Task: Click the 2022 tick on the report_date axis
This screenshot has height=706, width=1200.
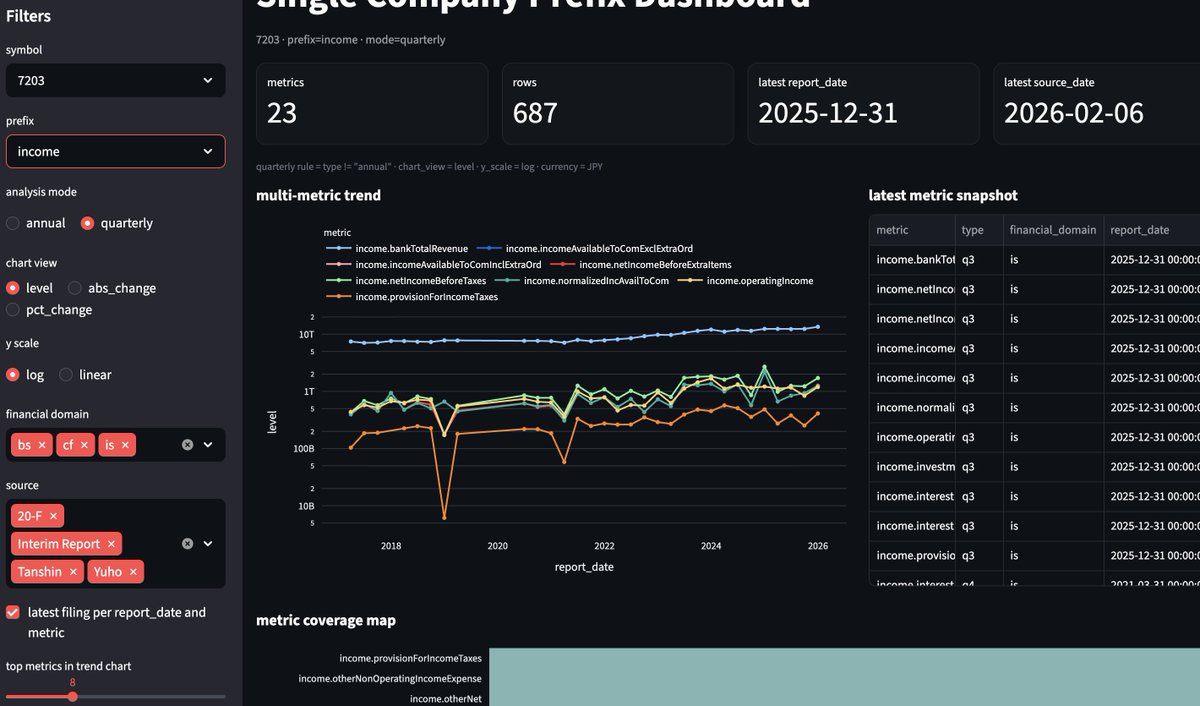Action: click(x=604, y=546)
